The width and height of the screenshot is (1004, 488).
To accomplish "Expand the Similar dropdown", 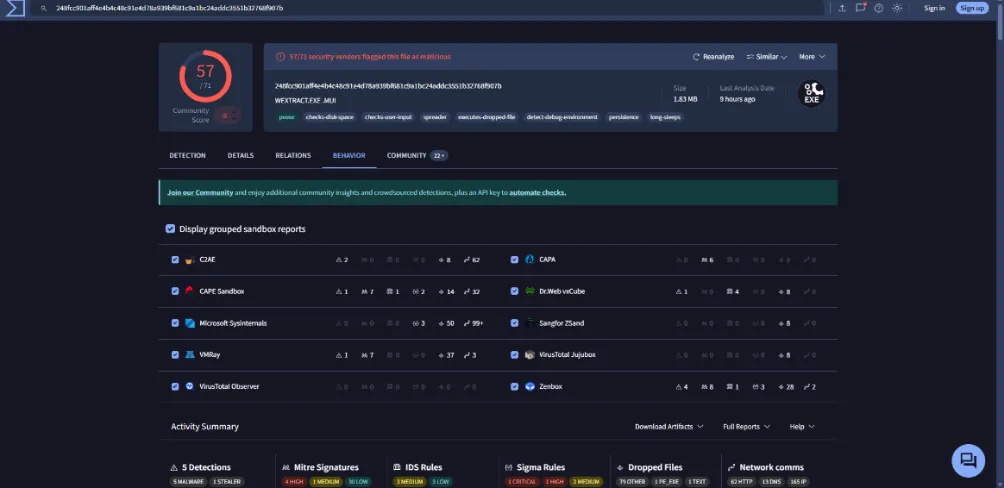I will click(x=766, y=57).
